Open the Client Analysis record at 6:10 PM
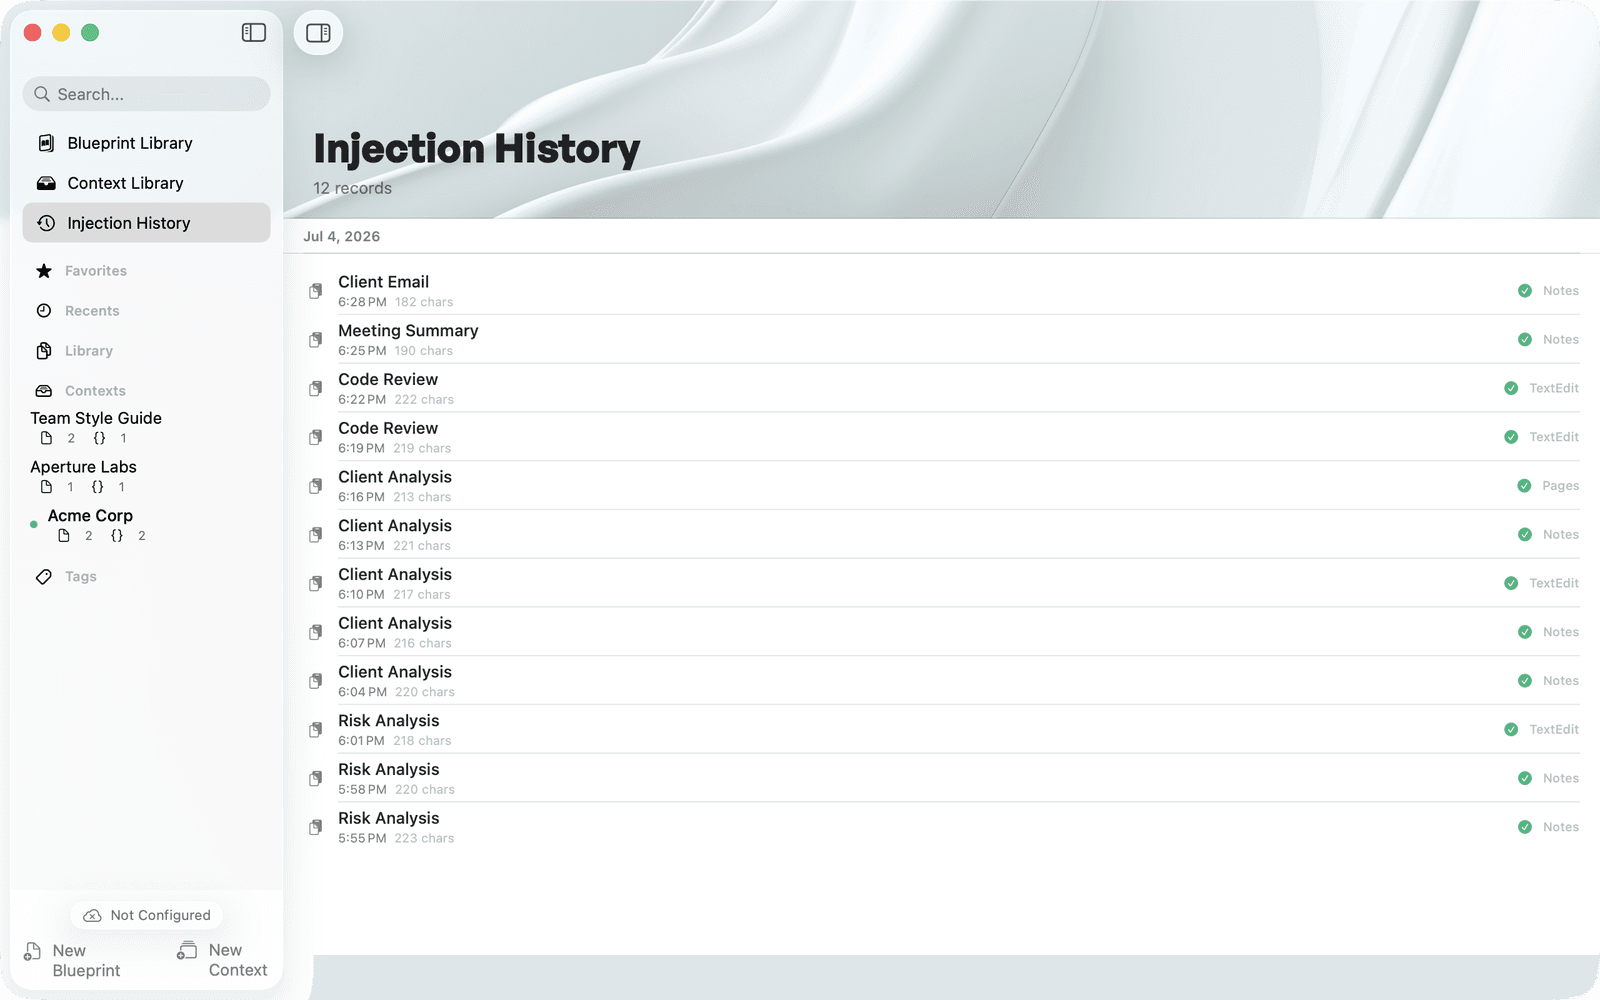The height and width of the screenshot is (1000, 1600). [942, 583]
